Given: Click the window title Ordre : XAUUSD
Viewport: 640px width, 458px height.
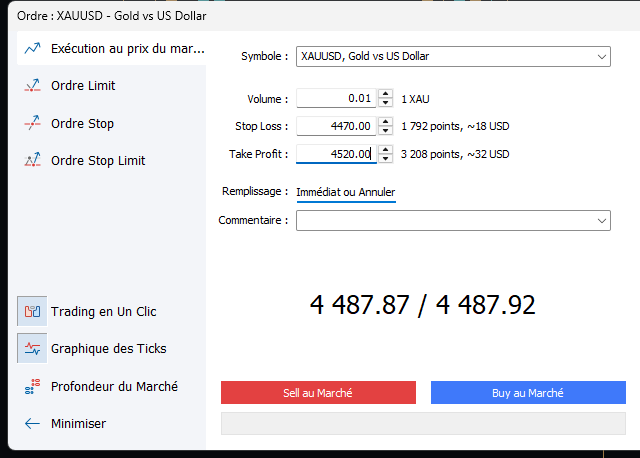Looking at the screenshot, I should tap(111, 16).
